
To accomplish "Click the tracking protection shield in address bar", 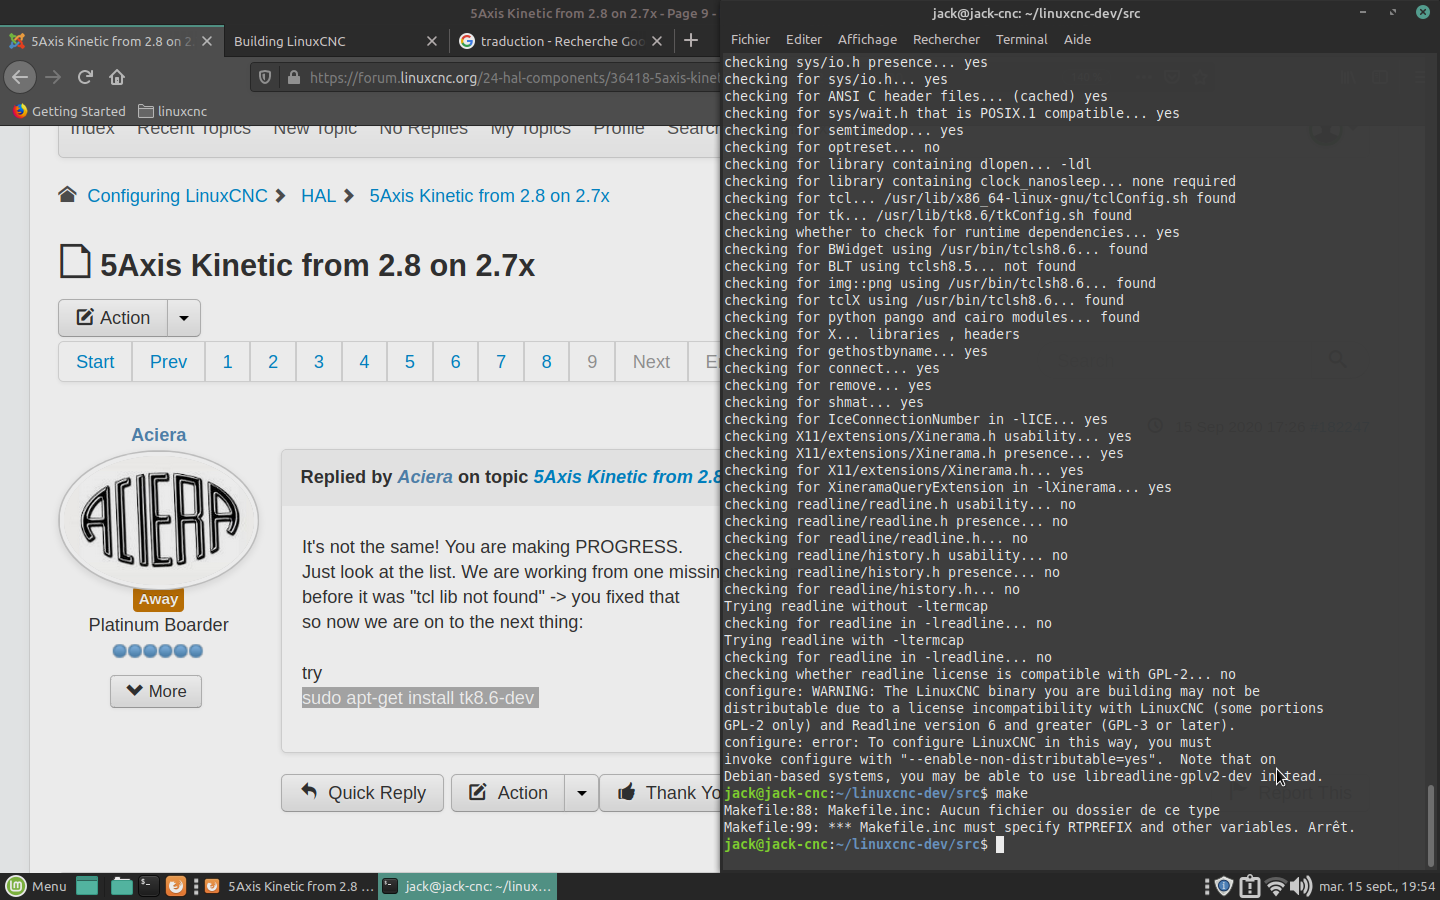I will 265,77.
